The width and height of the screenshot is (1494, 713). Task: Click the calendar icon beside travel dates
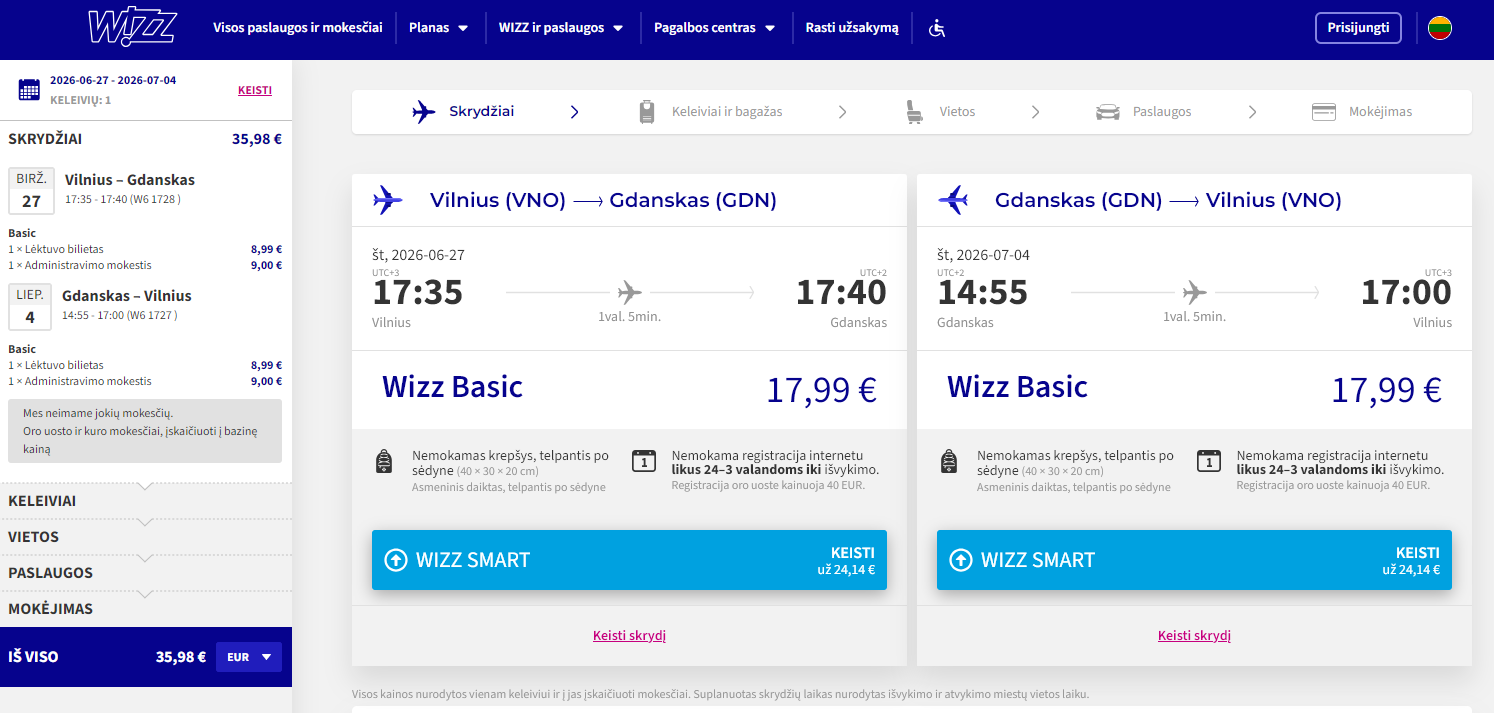[29, 89]
